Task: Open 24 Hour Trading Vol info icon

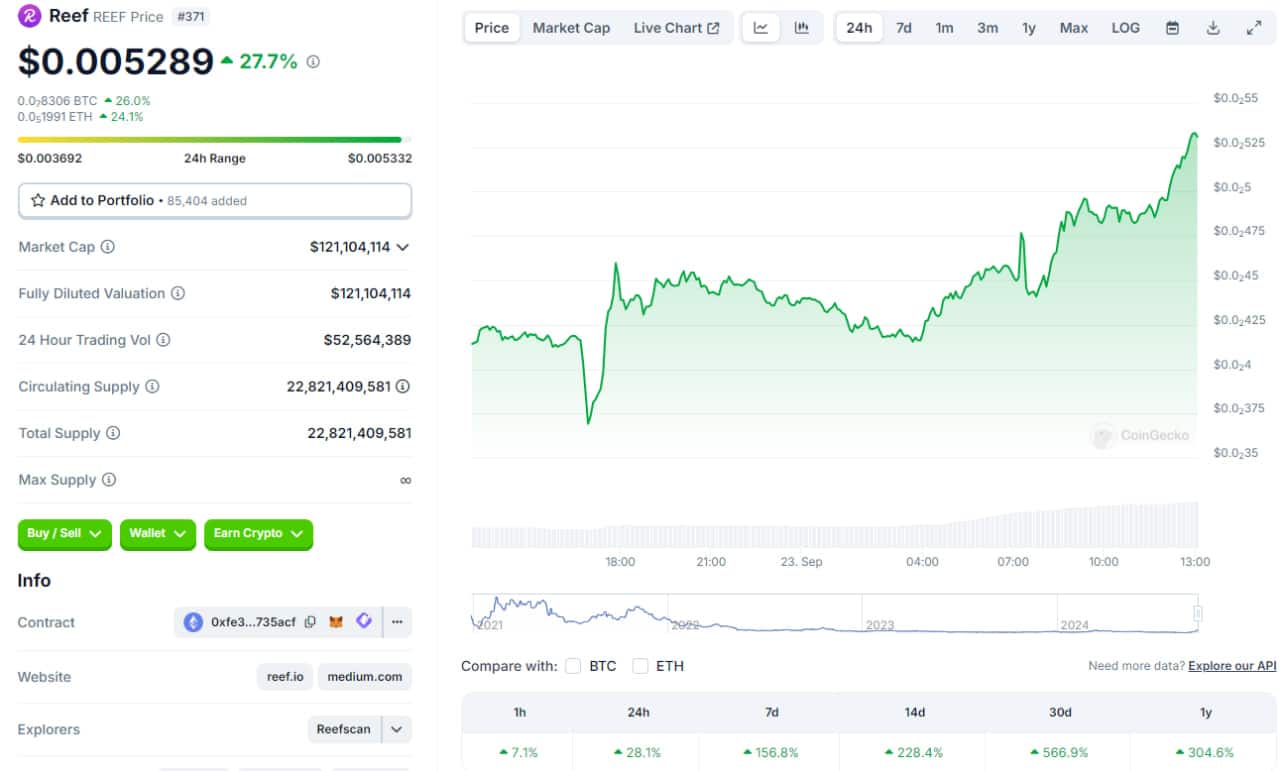Action: pyautogui.click(x=163, y=340)
